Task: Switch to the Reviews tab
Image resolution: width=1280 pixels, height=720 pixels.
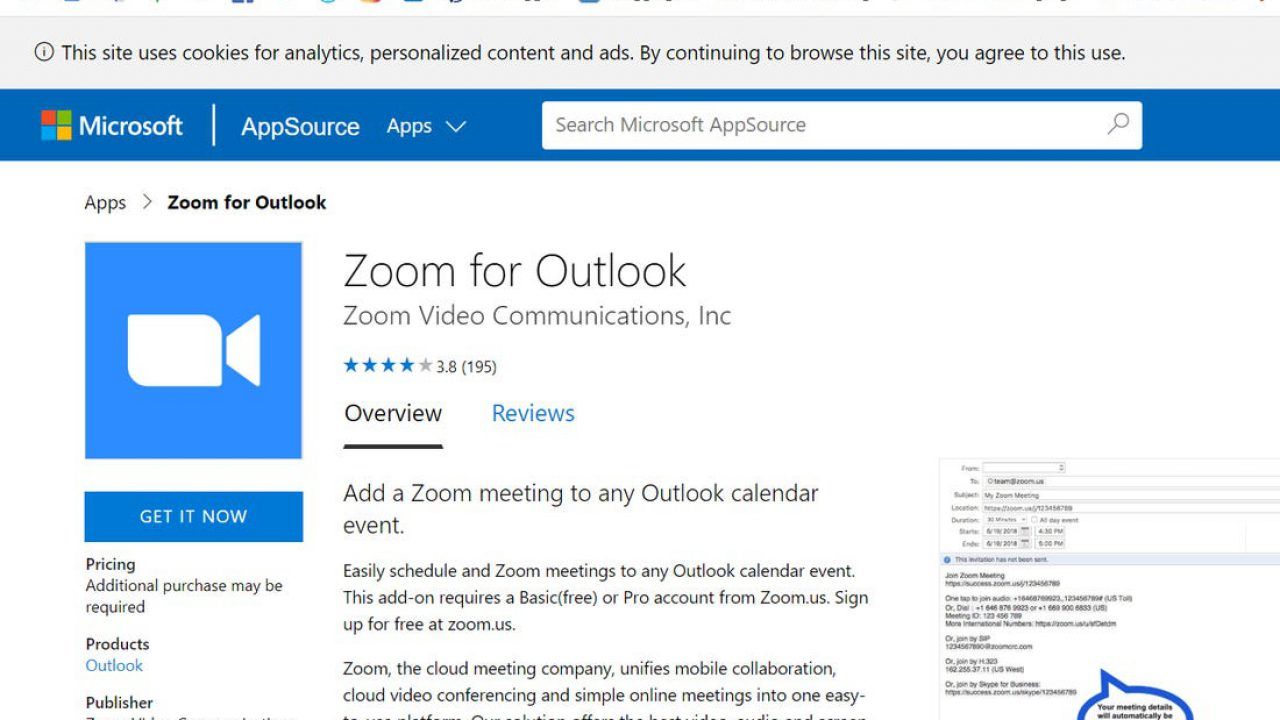Action: 533,413
